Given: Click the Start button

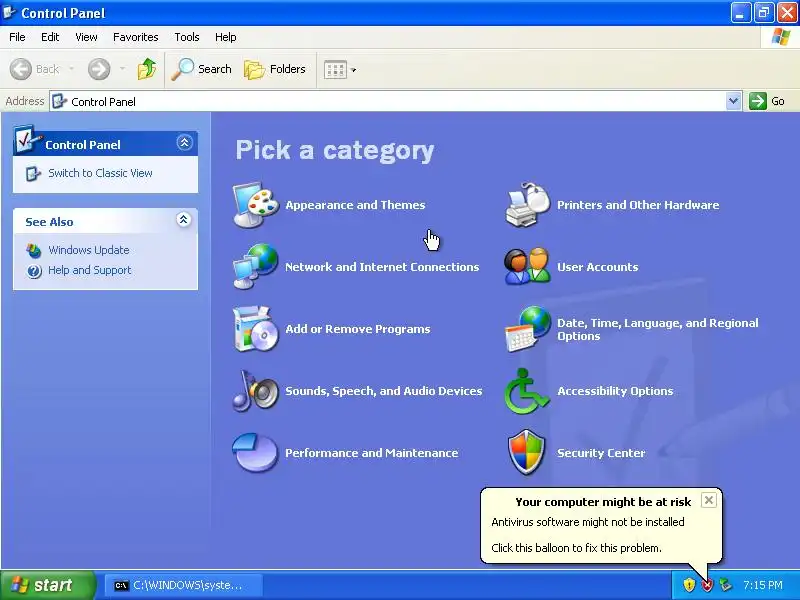Looking at the screenshot, I should point(48,585).
